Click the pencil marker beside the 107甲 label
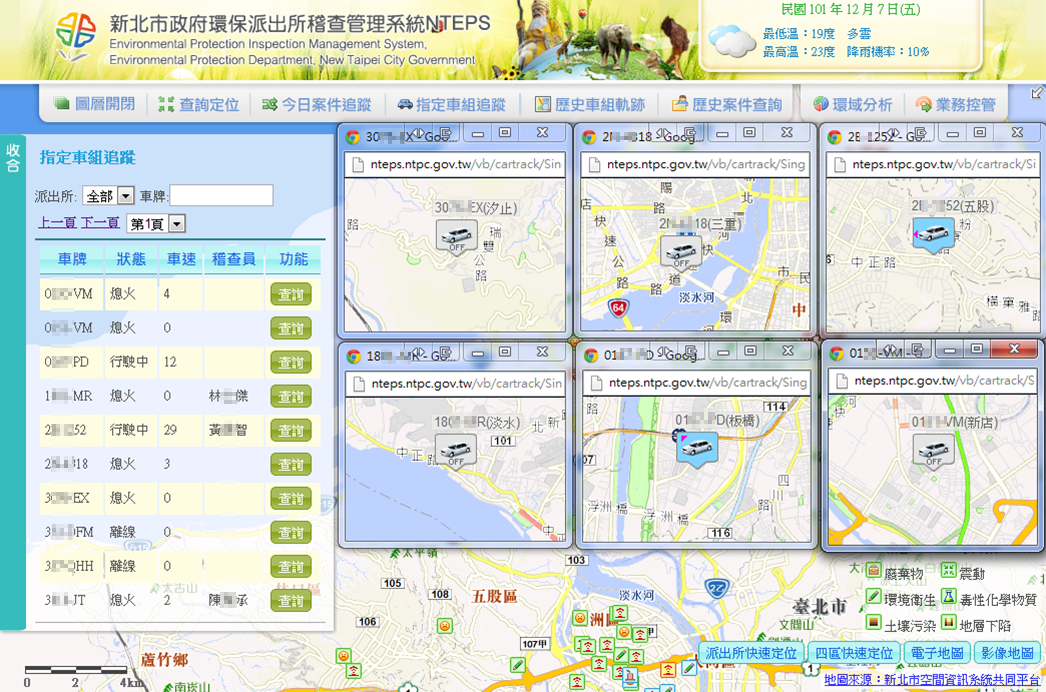 point(517,664)
